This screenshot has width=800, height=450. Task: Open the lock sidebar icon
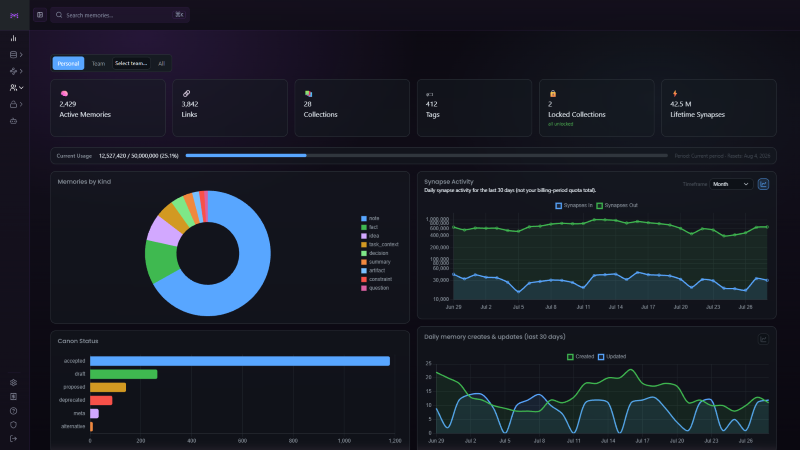[13, 104]
